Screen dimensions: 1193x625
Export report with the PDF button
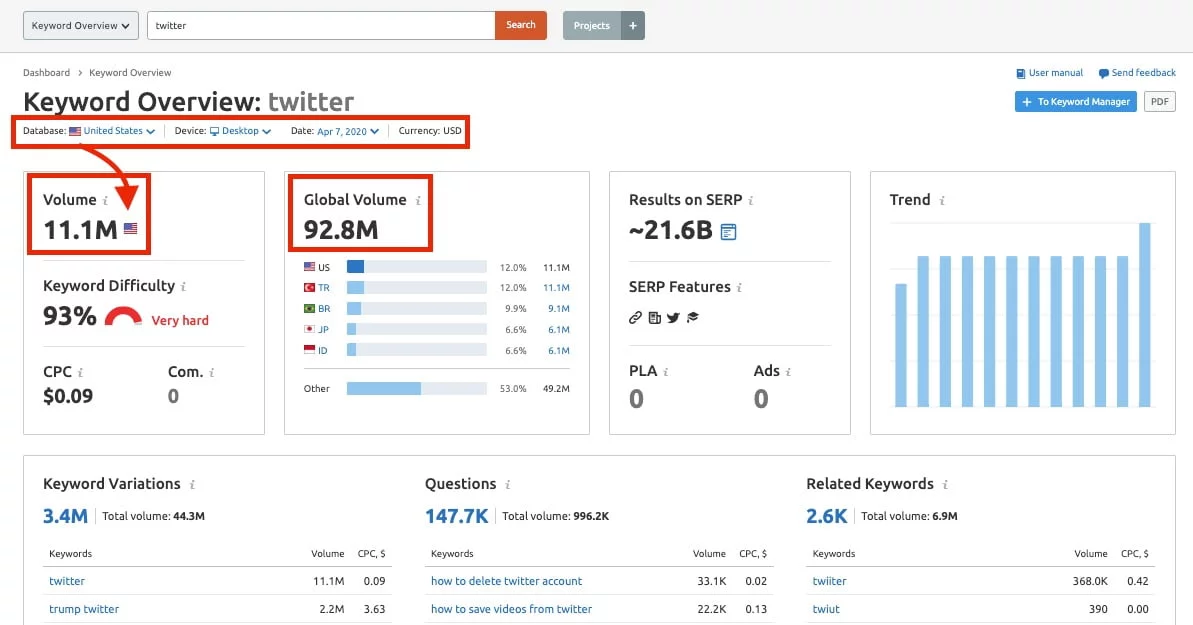point(1159,102)
